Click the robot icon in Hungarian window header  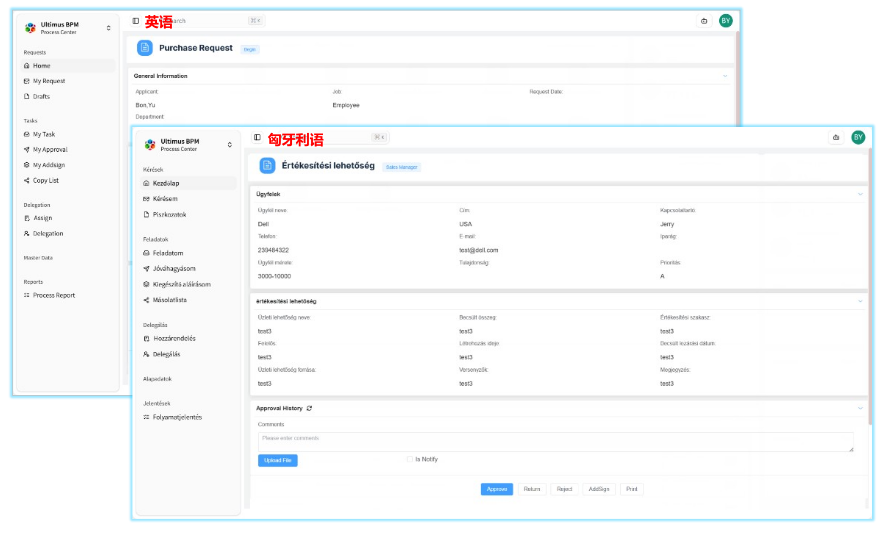[835, 137]
